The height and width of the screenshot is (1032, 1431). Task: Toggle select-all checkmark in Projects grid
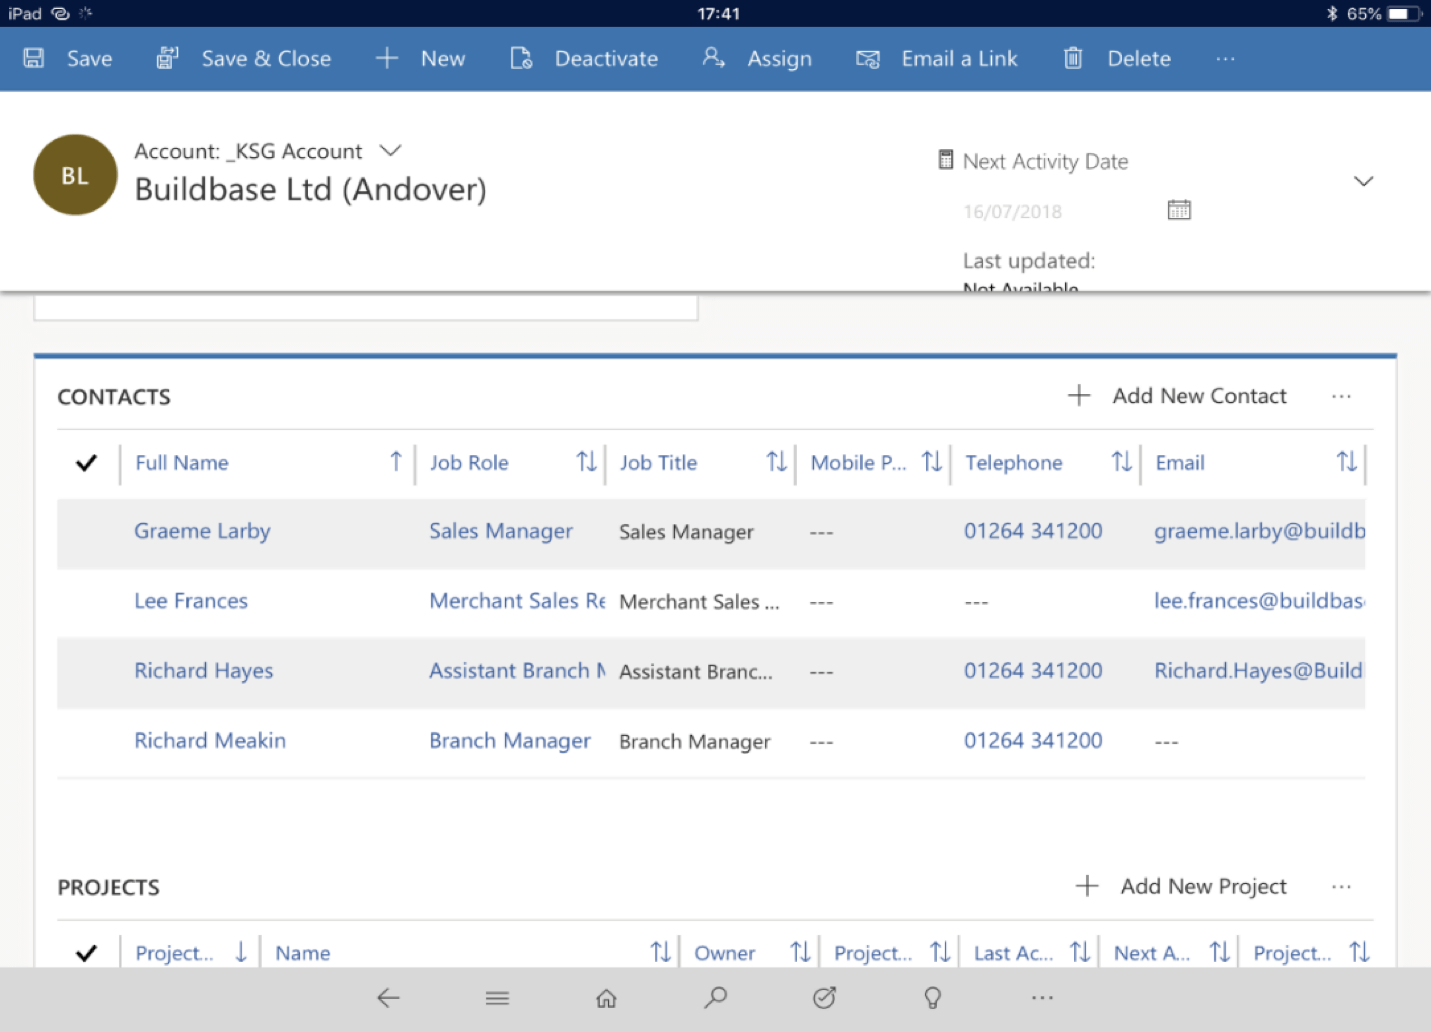point(87,952)
